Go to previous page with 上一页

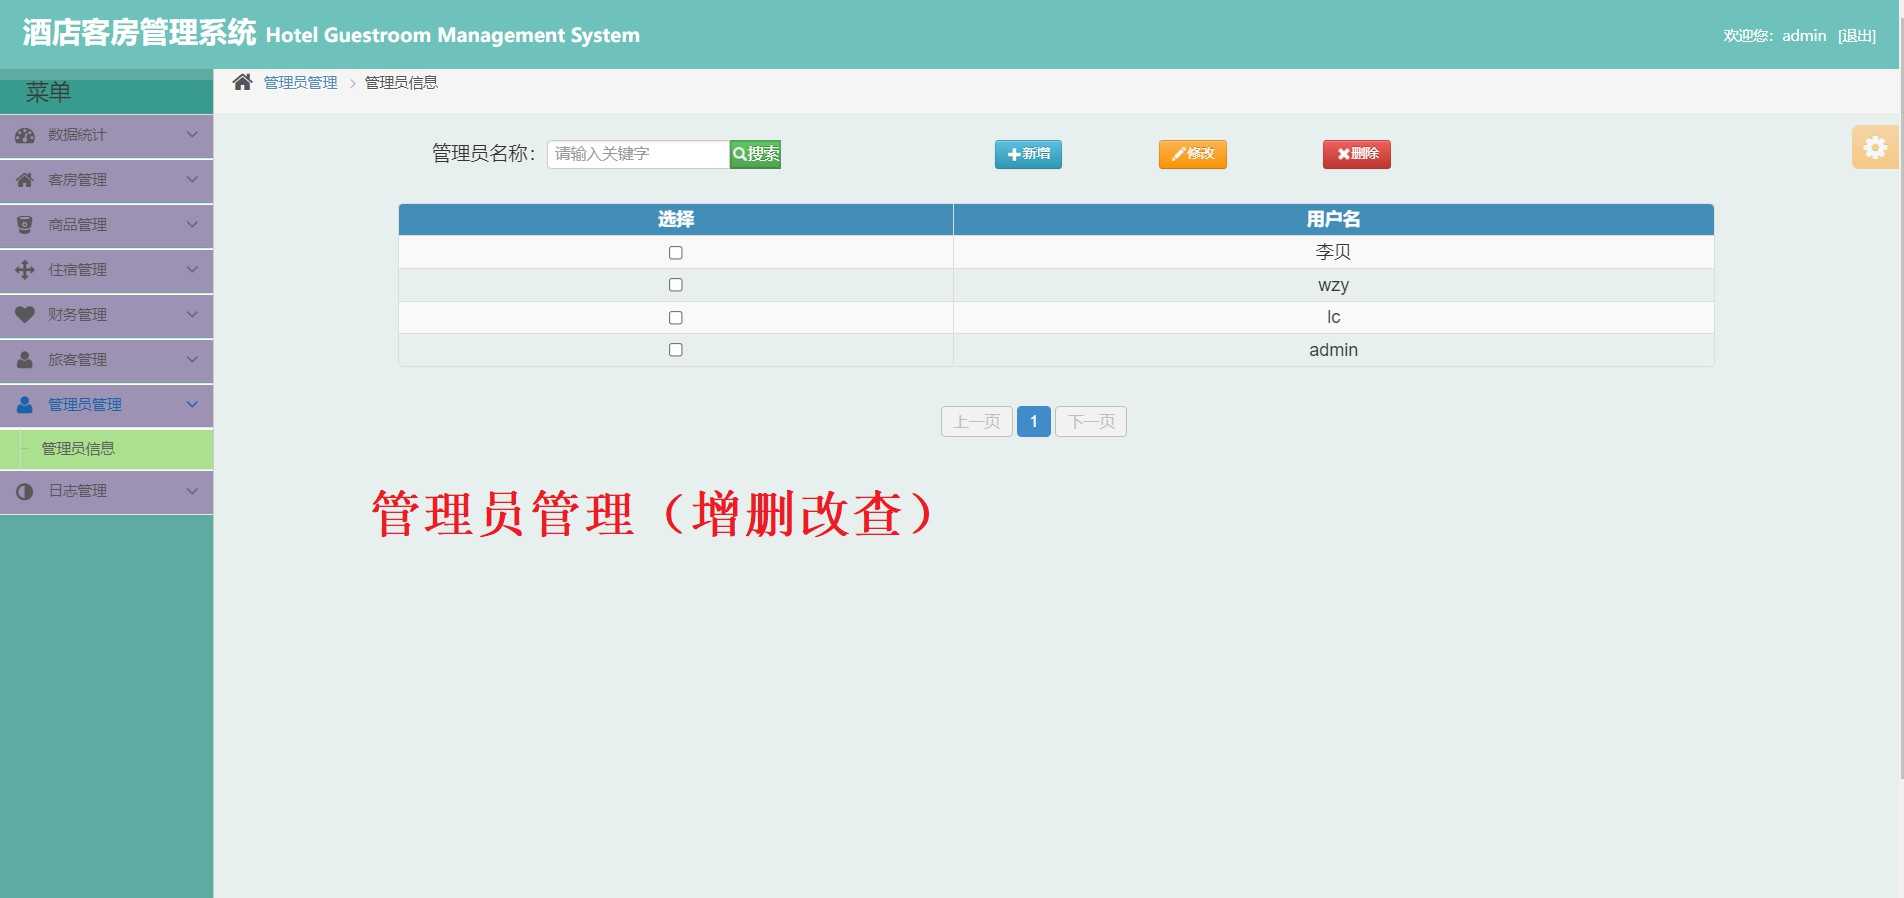pyautogui.click(x=977, y=422)
